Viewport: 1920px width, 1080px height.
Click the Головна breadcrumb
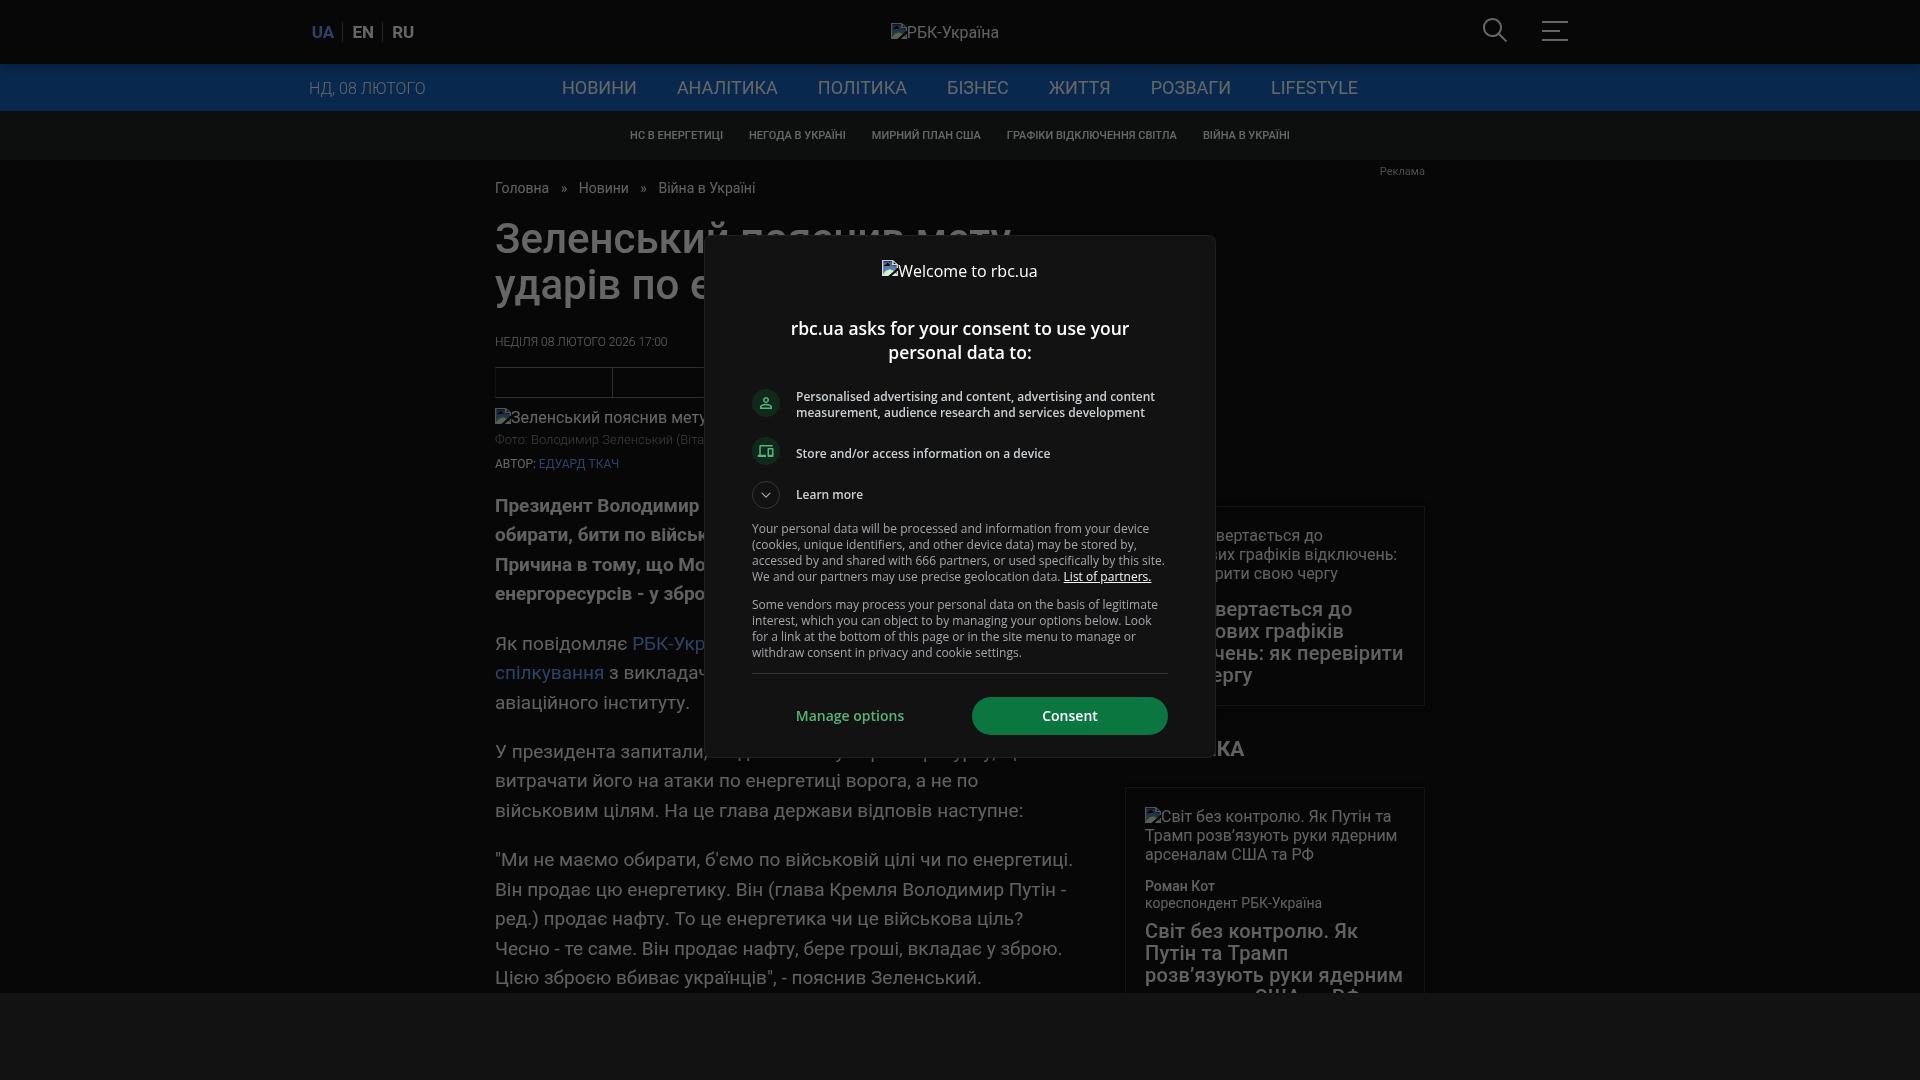coord(521,188)
